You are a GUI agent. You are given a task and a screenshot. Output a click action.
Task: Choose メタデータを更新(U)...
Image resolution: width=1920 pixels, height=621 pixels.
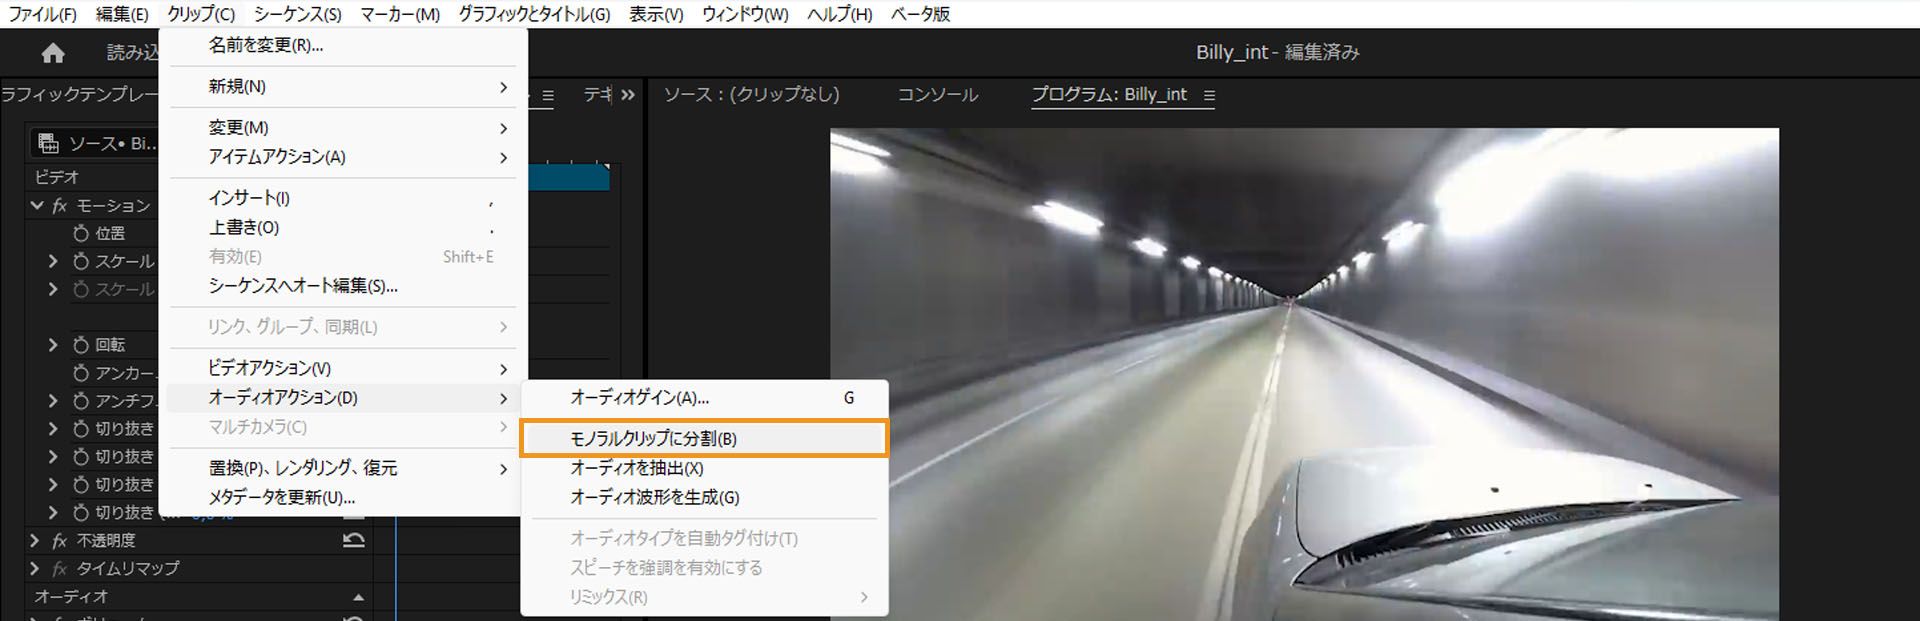342,497
